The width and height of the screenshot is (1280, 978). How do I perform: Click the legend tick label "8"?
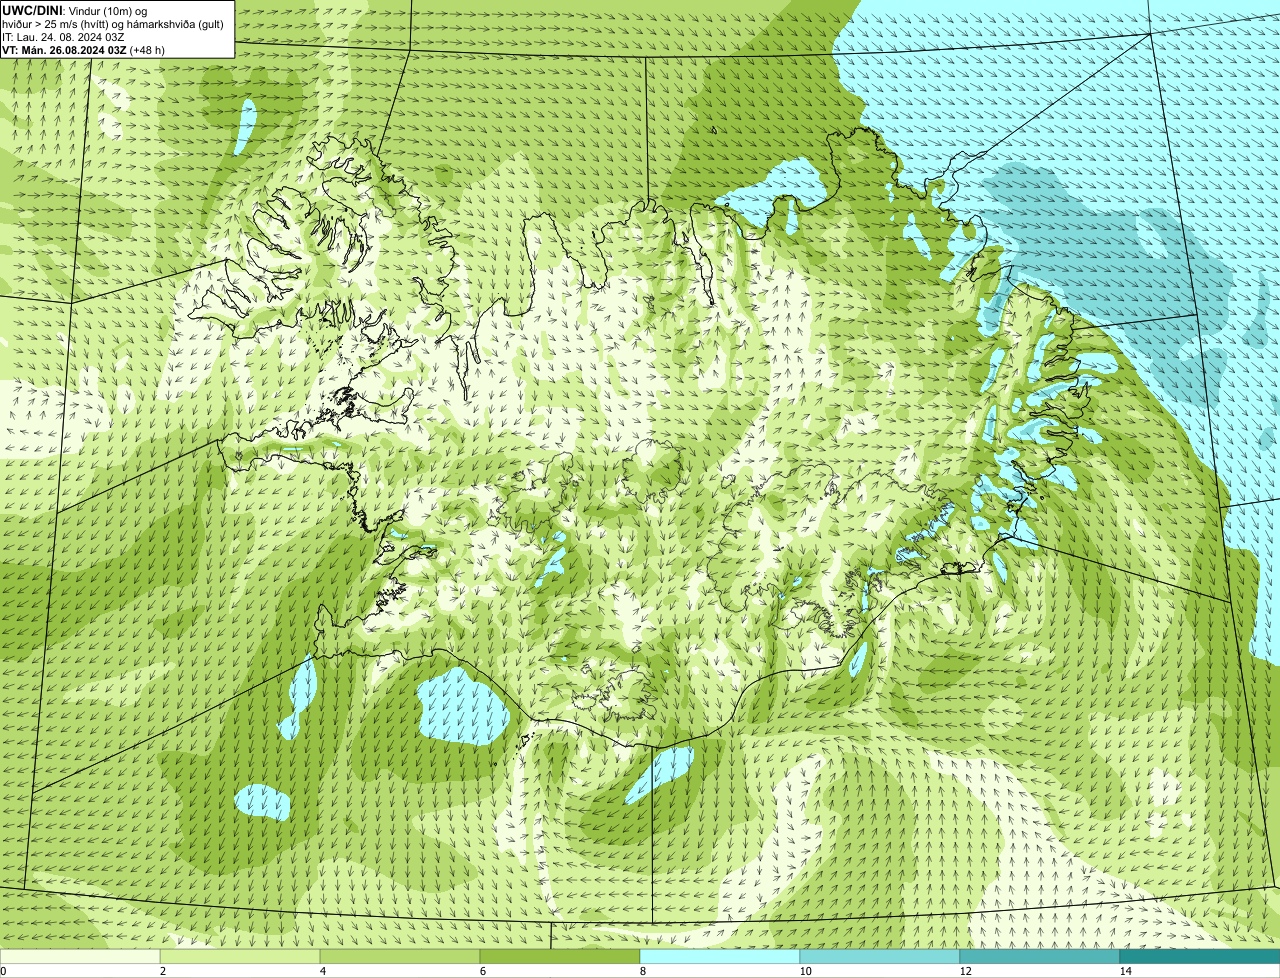642,971
